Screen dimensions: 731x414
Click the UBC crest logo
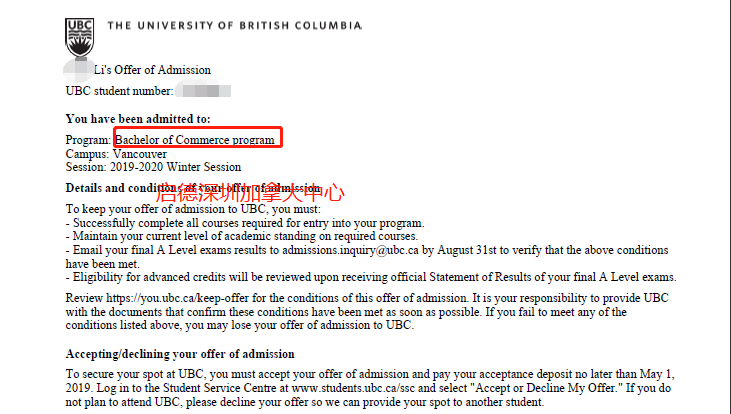click(x=80, y=38)
